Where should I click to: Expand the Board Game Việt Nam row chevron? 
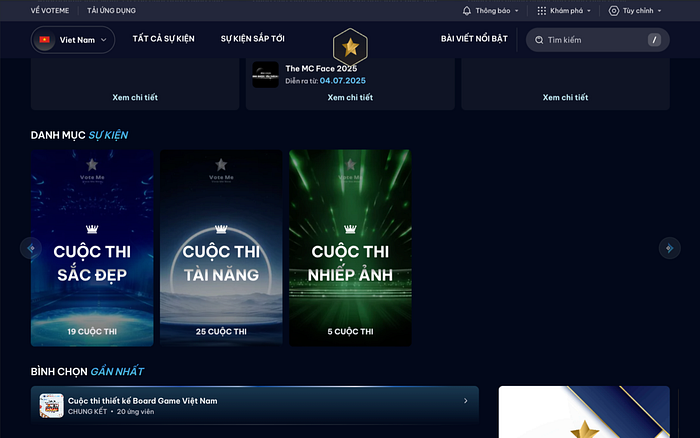point(465,401)
